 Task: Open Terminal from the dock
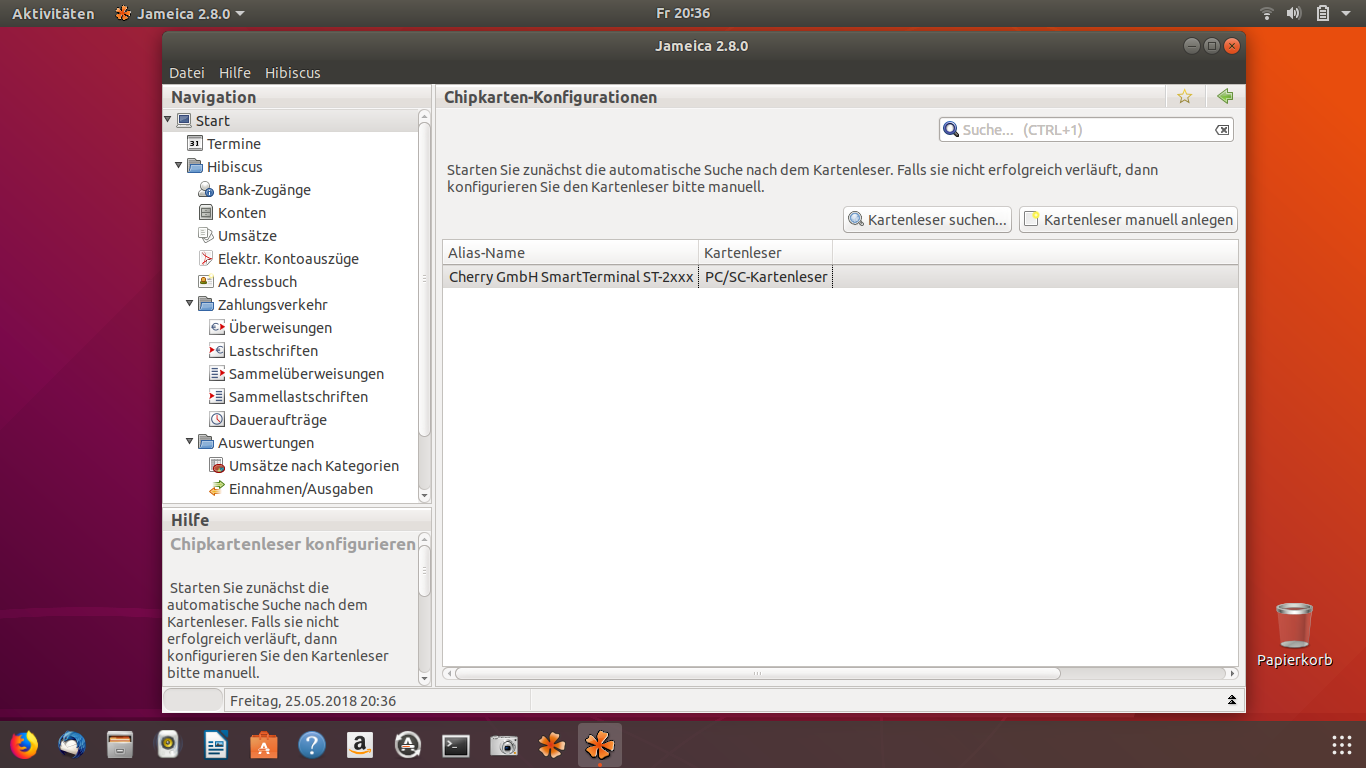coord(456,745)
